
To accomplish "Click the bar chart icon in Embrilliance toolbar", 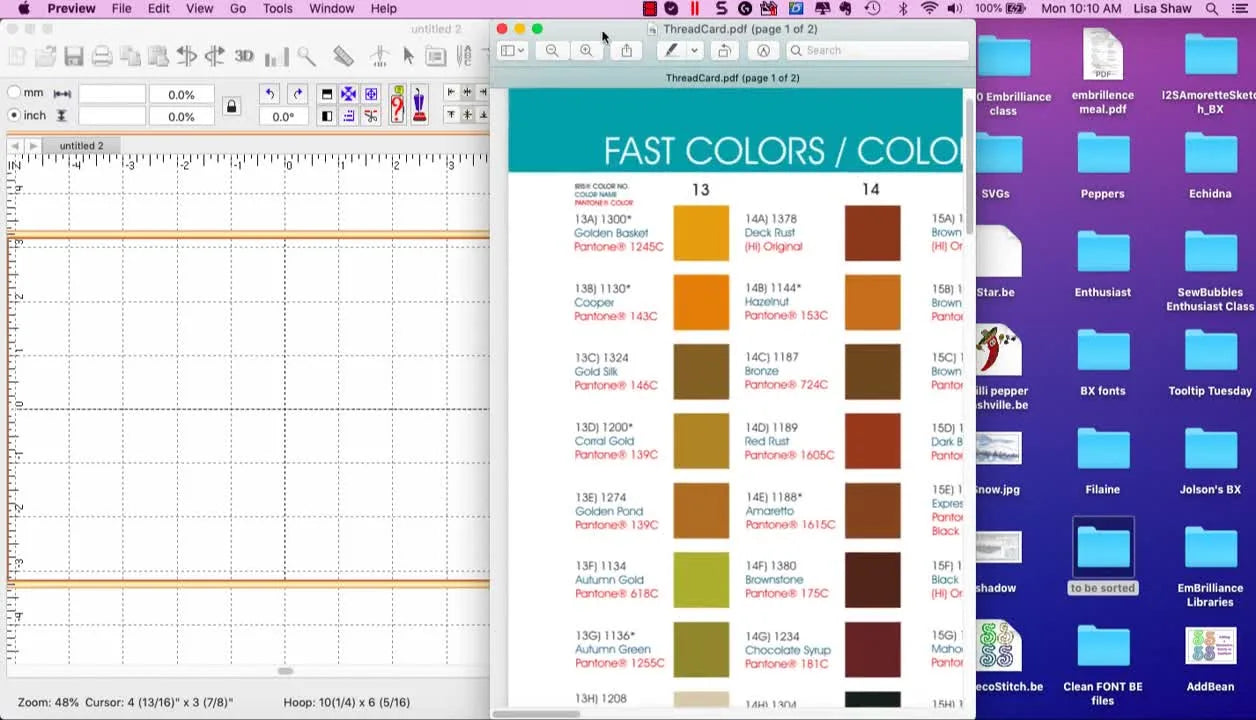I will coord(276,56).
